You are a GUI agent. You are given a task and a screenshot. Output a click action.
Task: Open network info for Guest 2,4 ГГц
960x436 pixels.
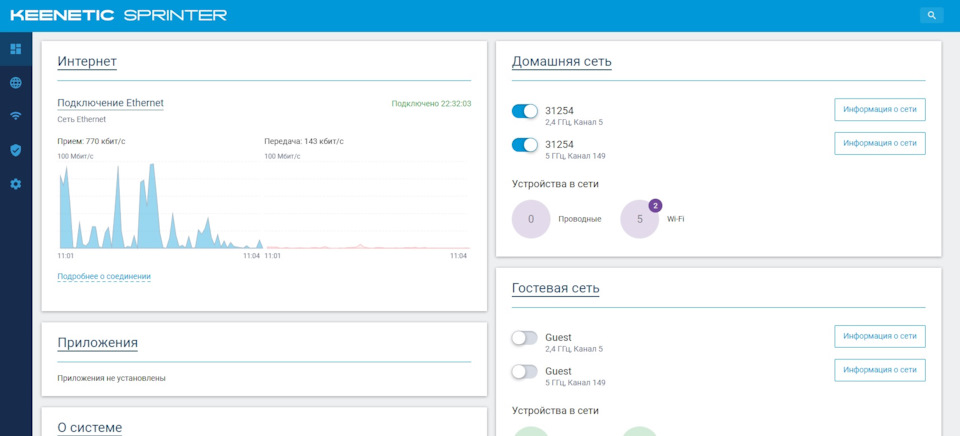(880, 336)
